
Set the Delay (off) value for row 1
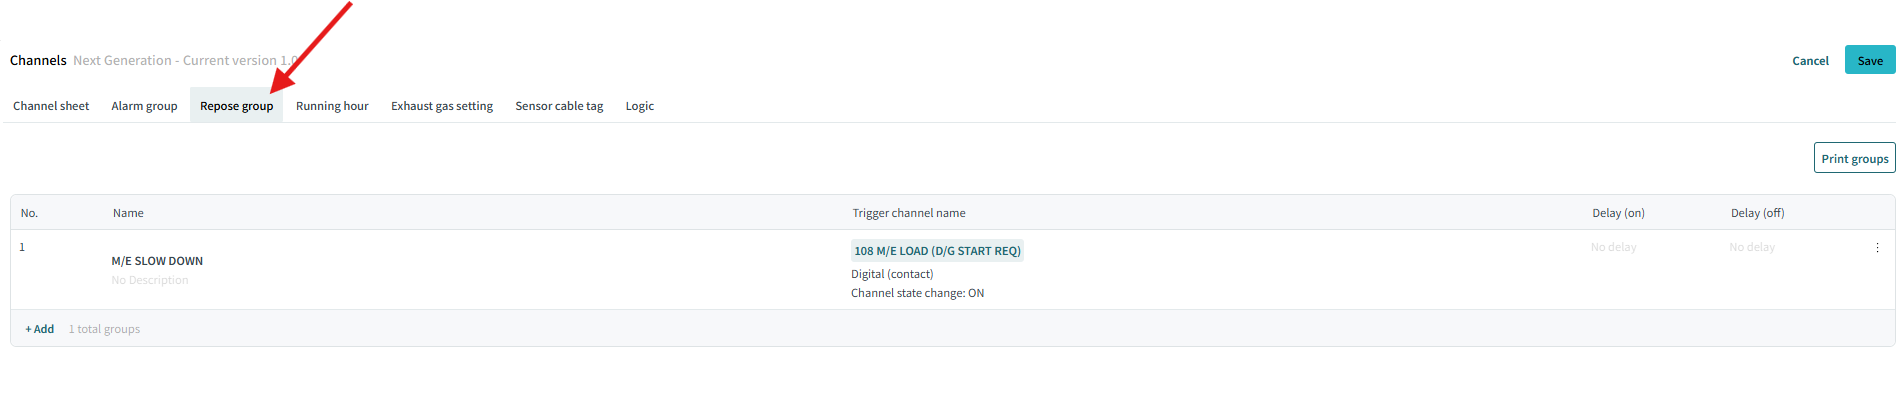[x=1752, y=247]
